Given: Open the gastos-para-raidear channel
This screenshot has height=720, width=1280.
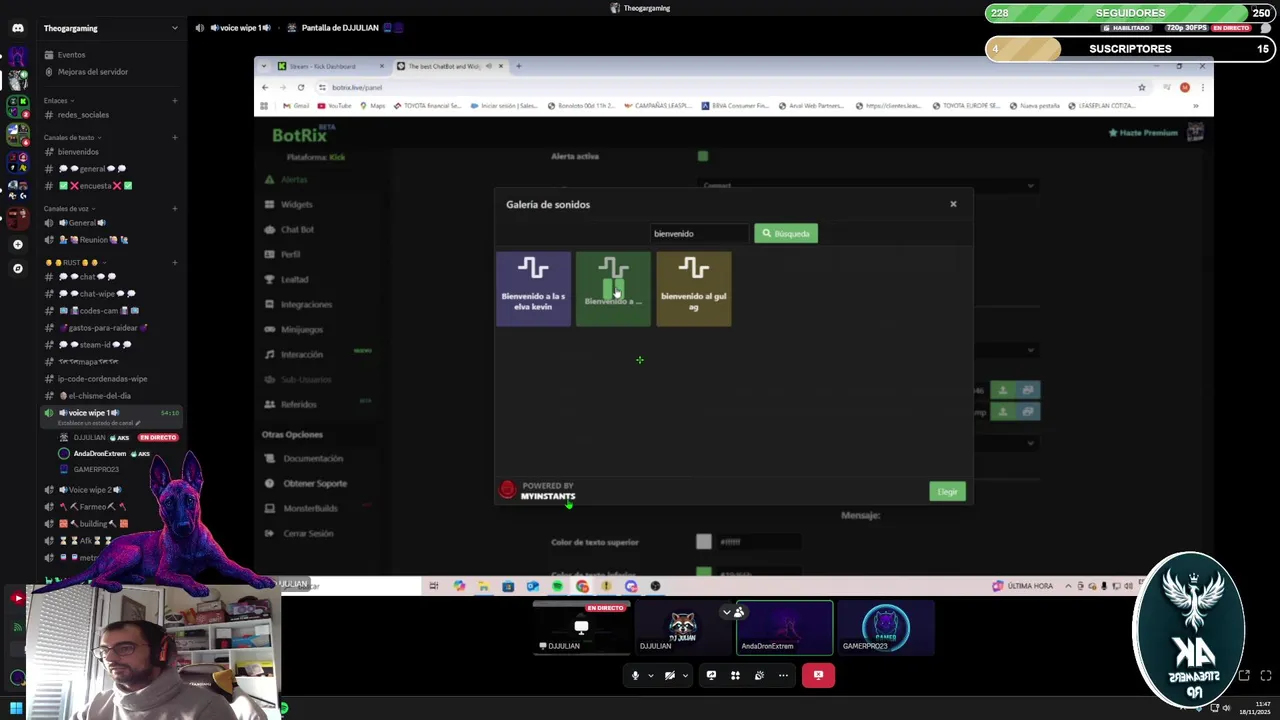Looking at the screenshot, I should click(103, 328).
